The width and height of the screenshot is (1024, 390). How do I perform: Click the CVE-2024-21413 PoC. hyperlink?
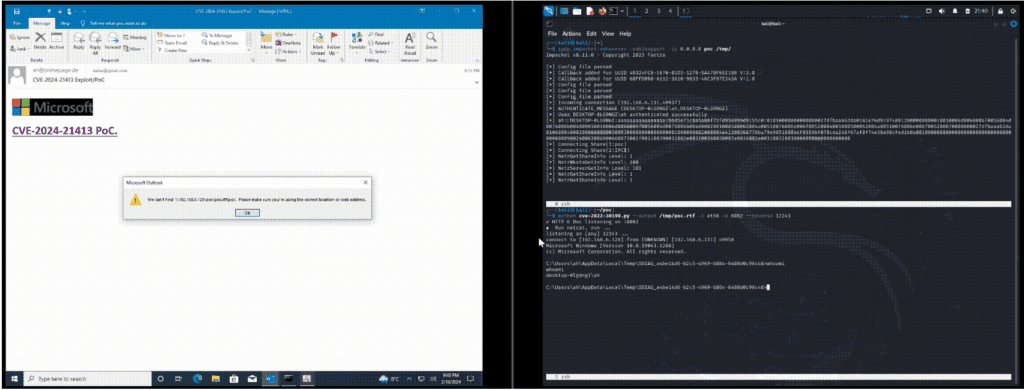65,131
